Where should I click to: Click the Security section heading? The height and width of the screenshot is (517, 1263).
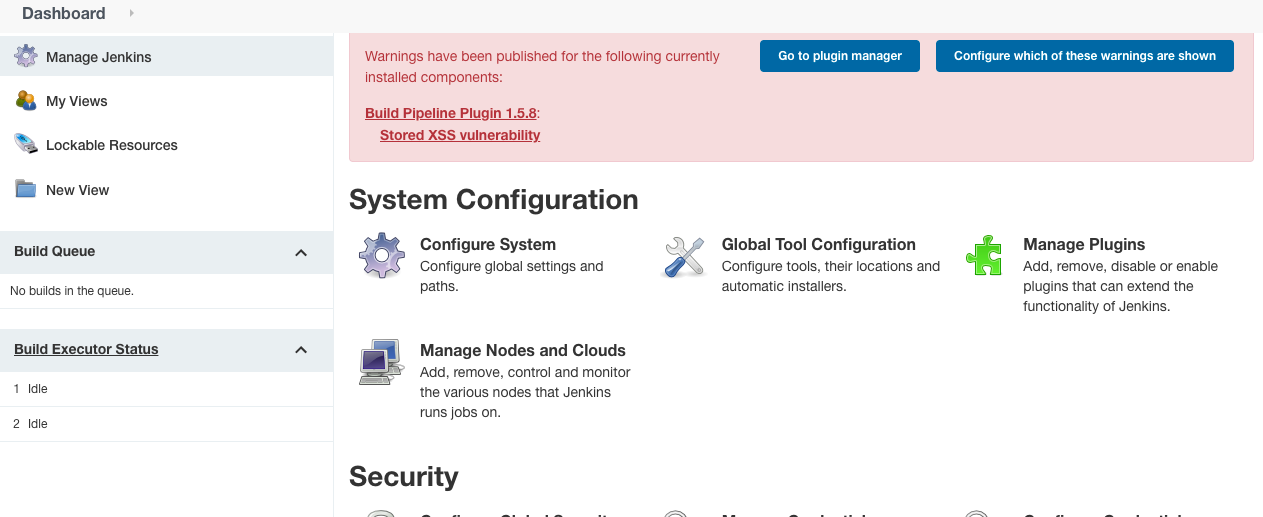click(404, 476)
